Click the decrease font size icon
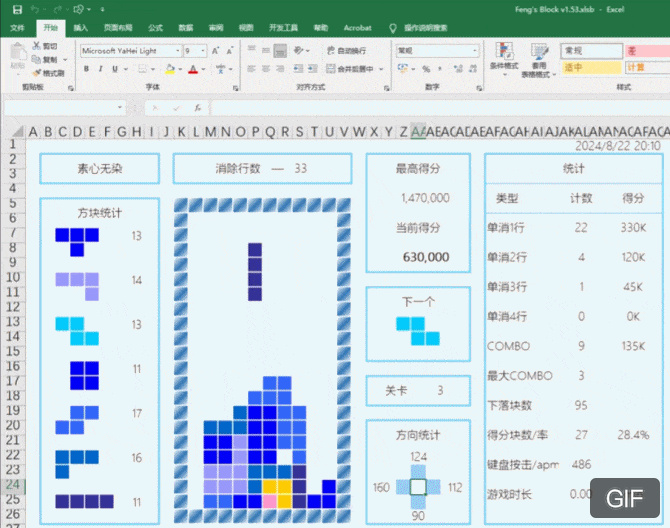 tap(230, 50)
